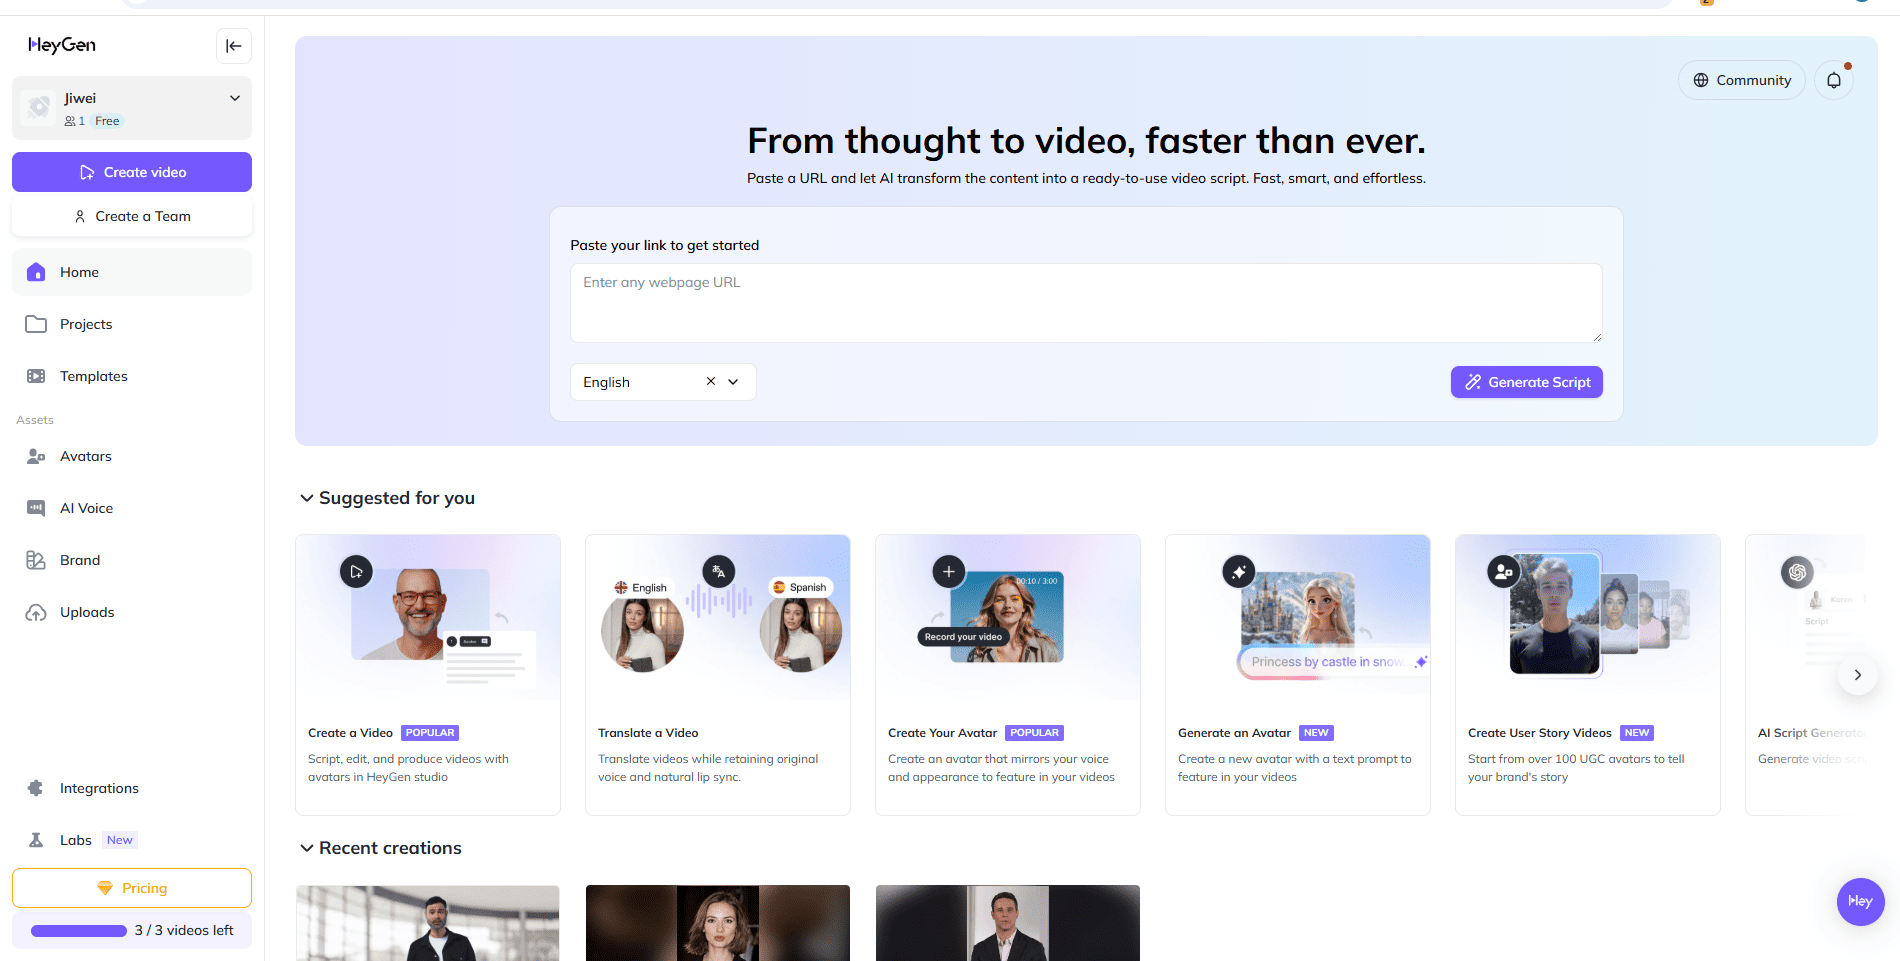Open Integrations in the sidebar
Screen dimensions: 1900x961
[x=132, y=788]
